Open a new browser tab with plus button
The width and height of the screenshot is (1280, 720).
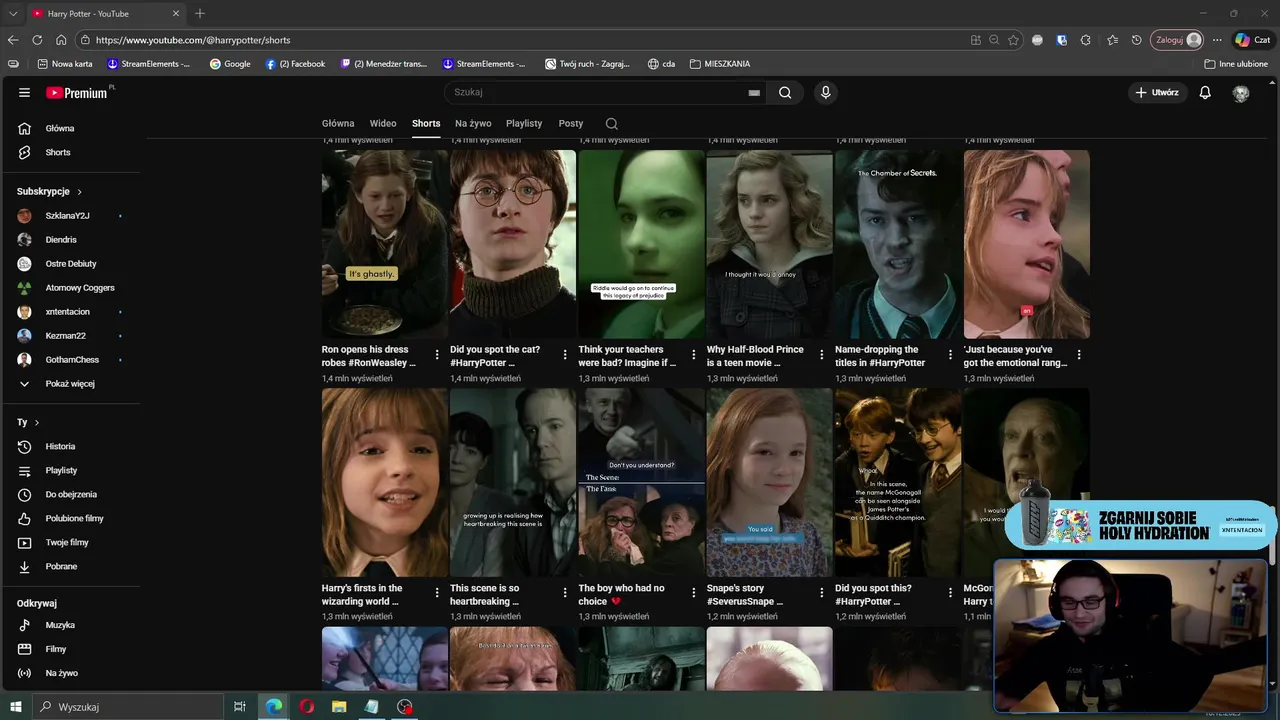point(200,14)
